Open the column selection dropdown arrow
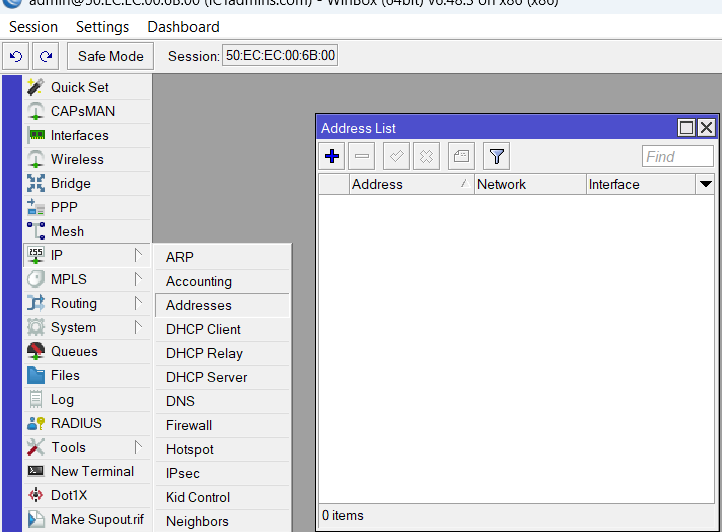The image size is (722, 532). click(705, 184)
